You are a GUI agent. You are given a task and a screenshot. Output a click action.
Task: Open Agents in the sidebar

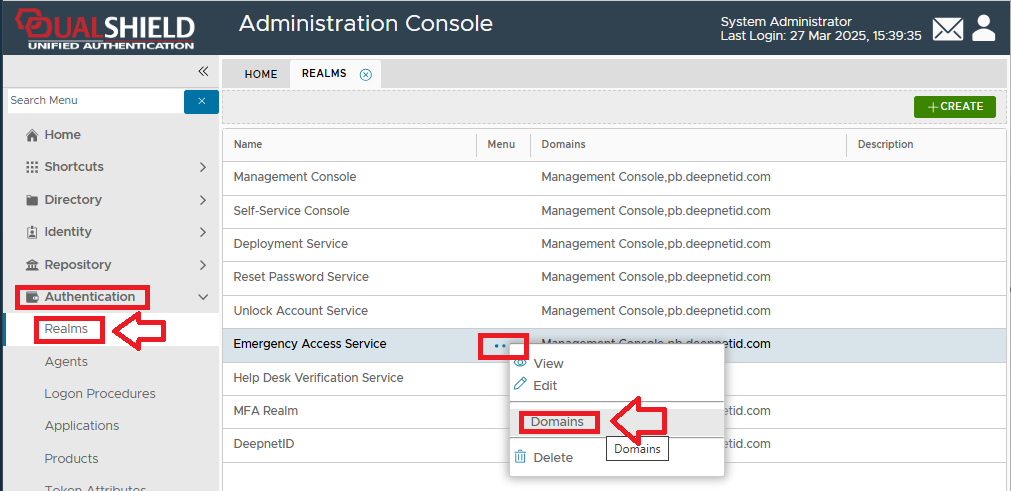pyautogui.click(x=66, y=361)
